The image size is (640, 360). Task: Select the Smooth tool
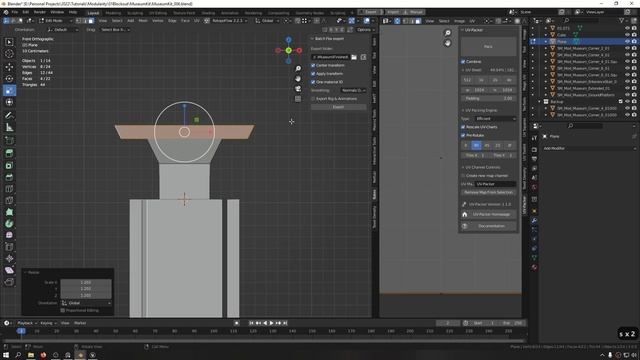pos(9,235)
